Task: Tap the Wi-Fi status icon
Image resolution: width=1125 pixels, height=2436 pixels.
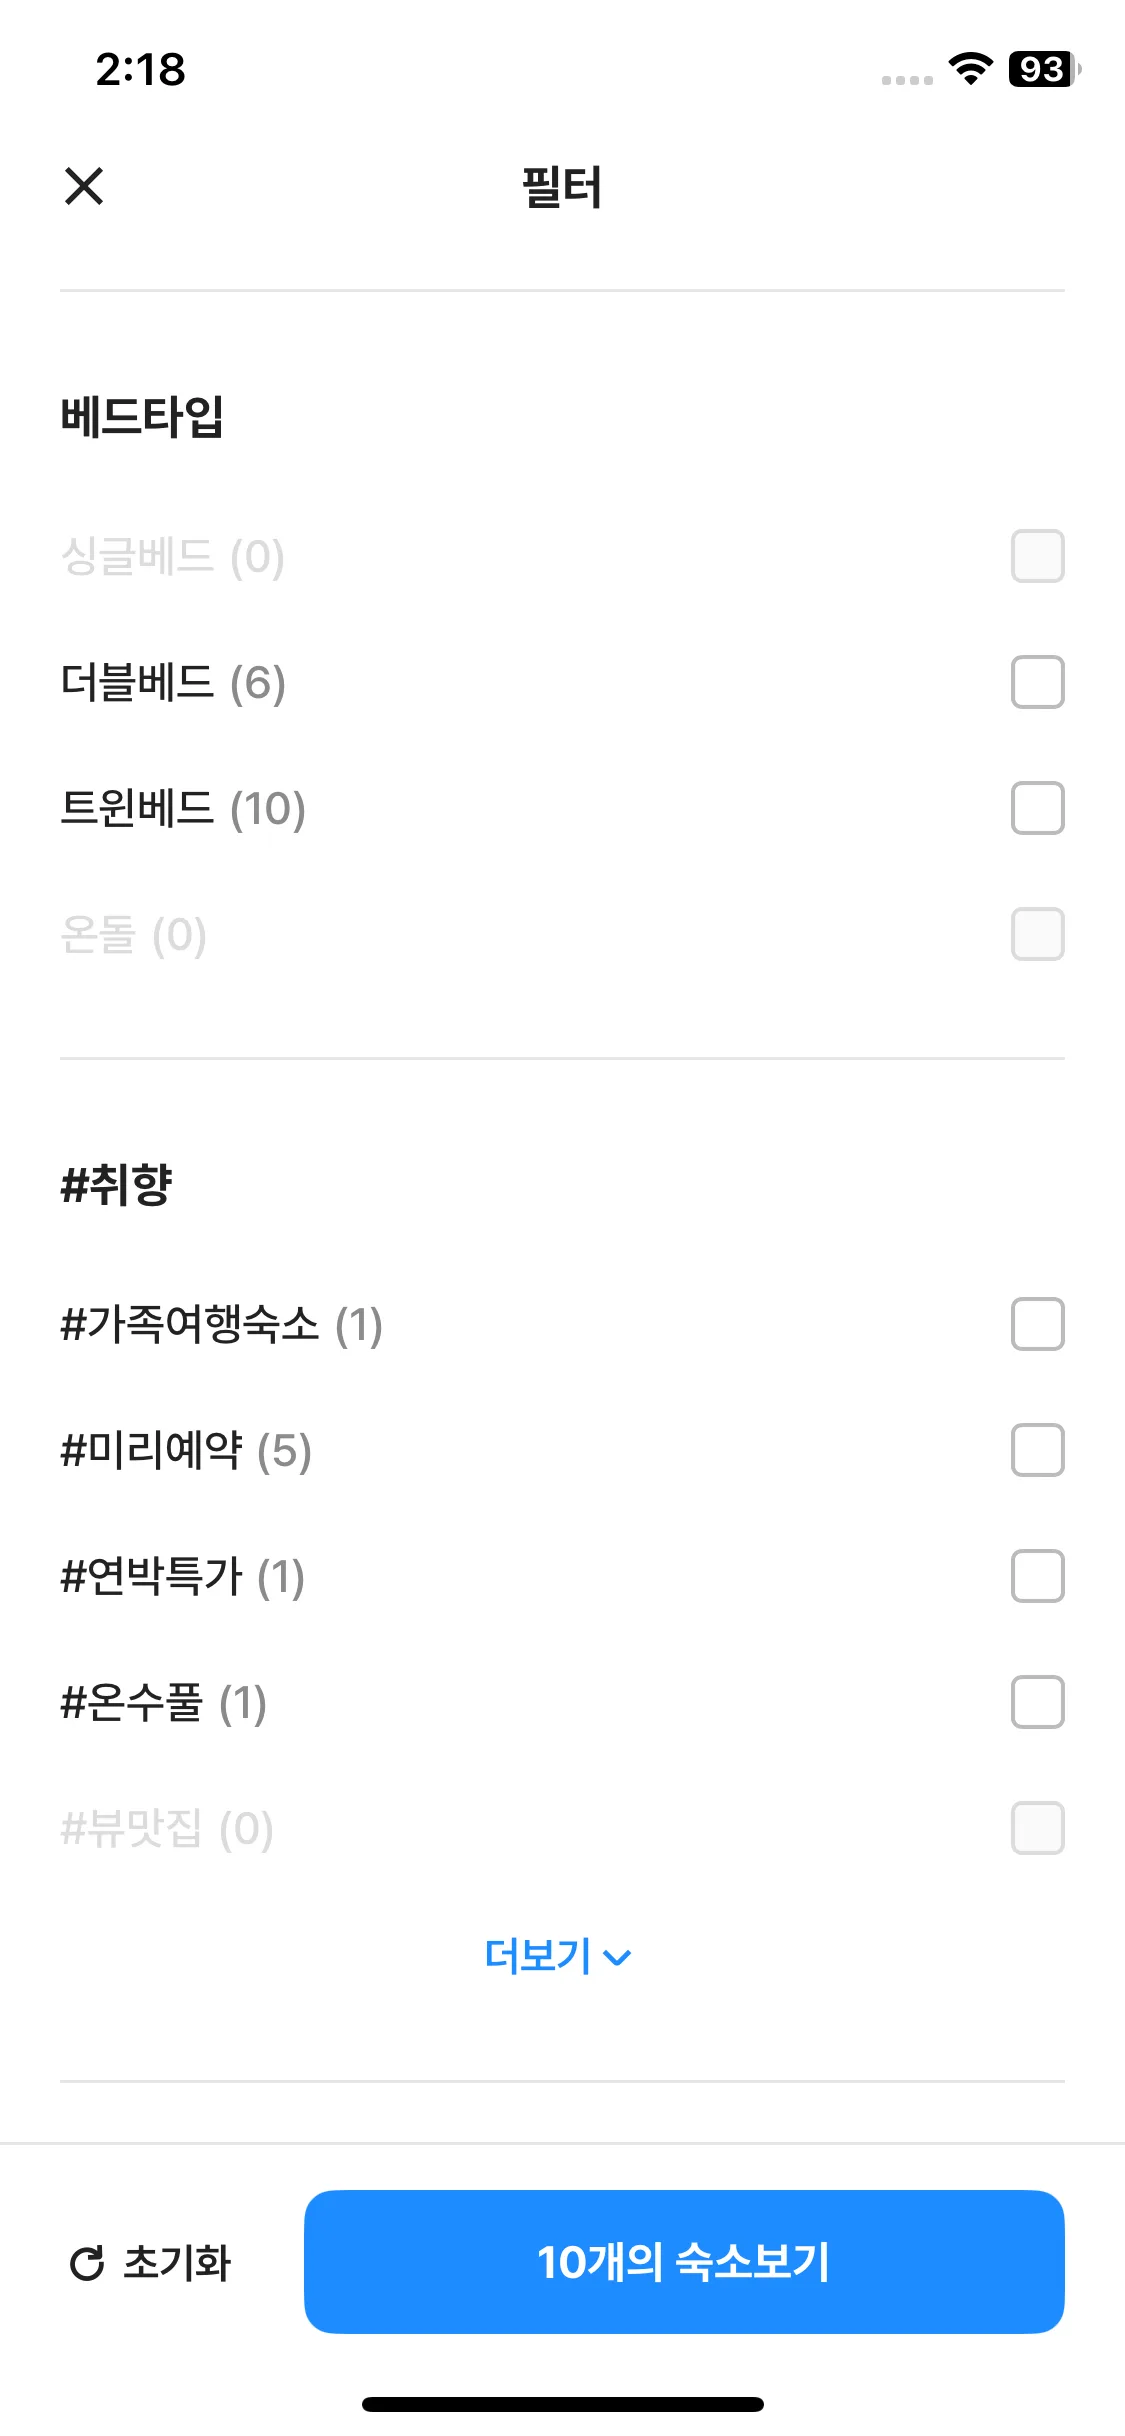Action: pos(969,69)
